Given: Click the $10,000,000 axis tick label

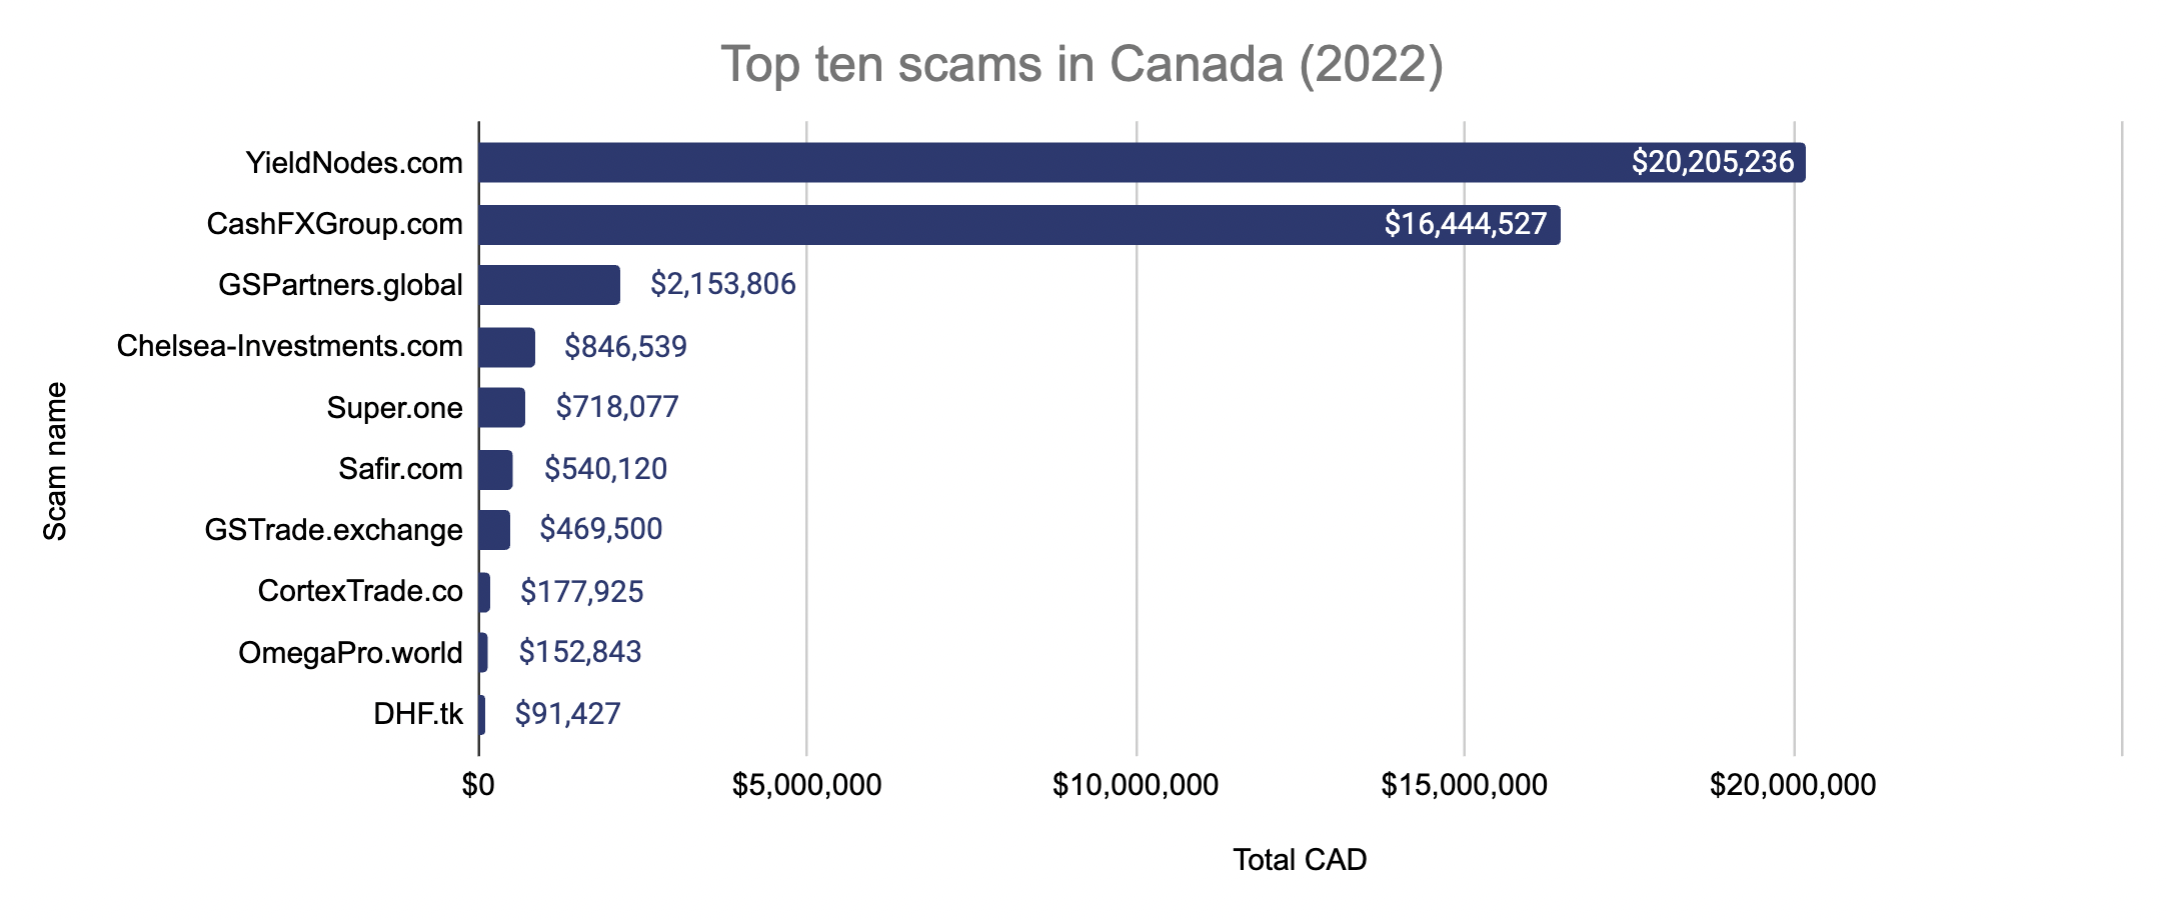Looking at the screenshot, I should 1135,785.
